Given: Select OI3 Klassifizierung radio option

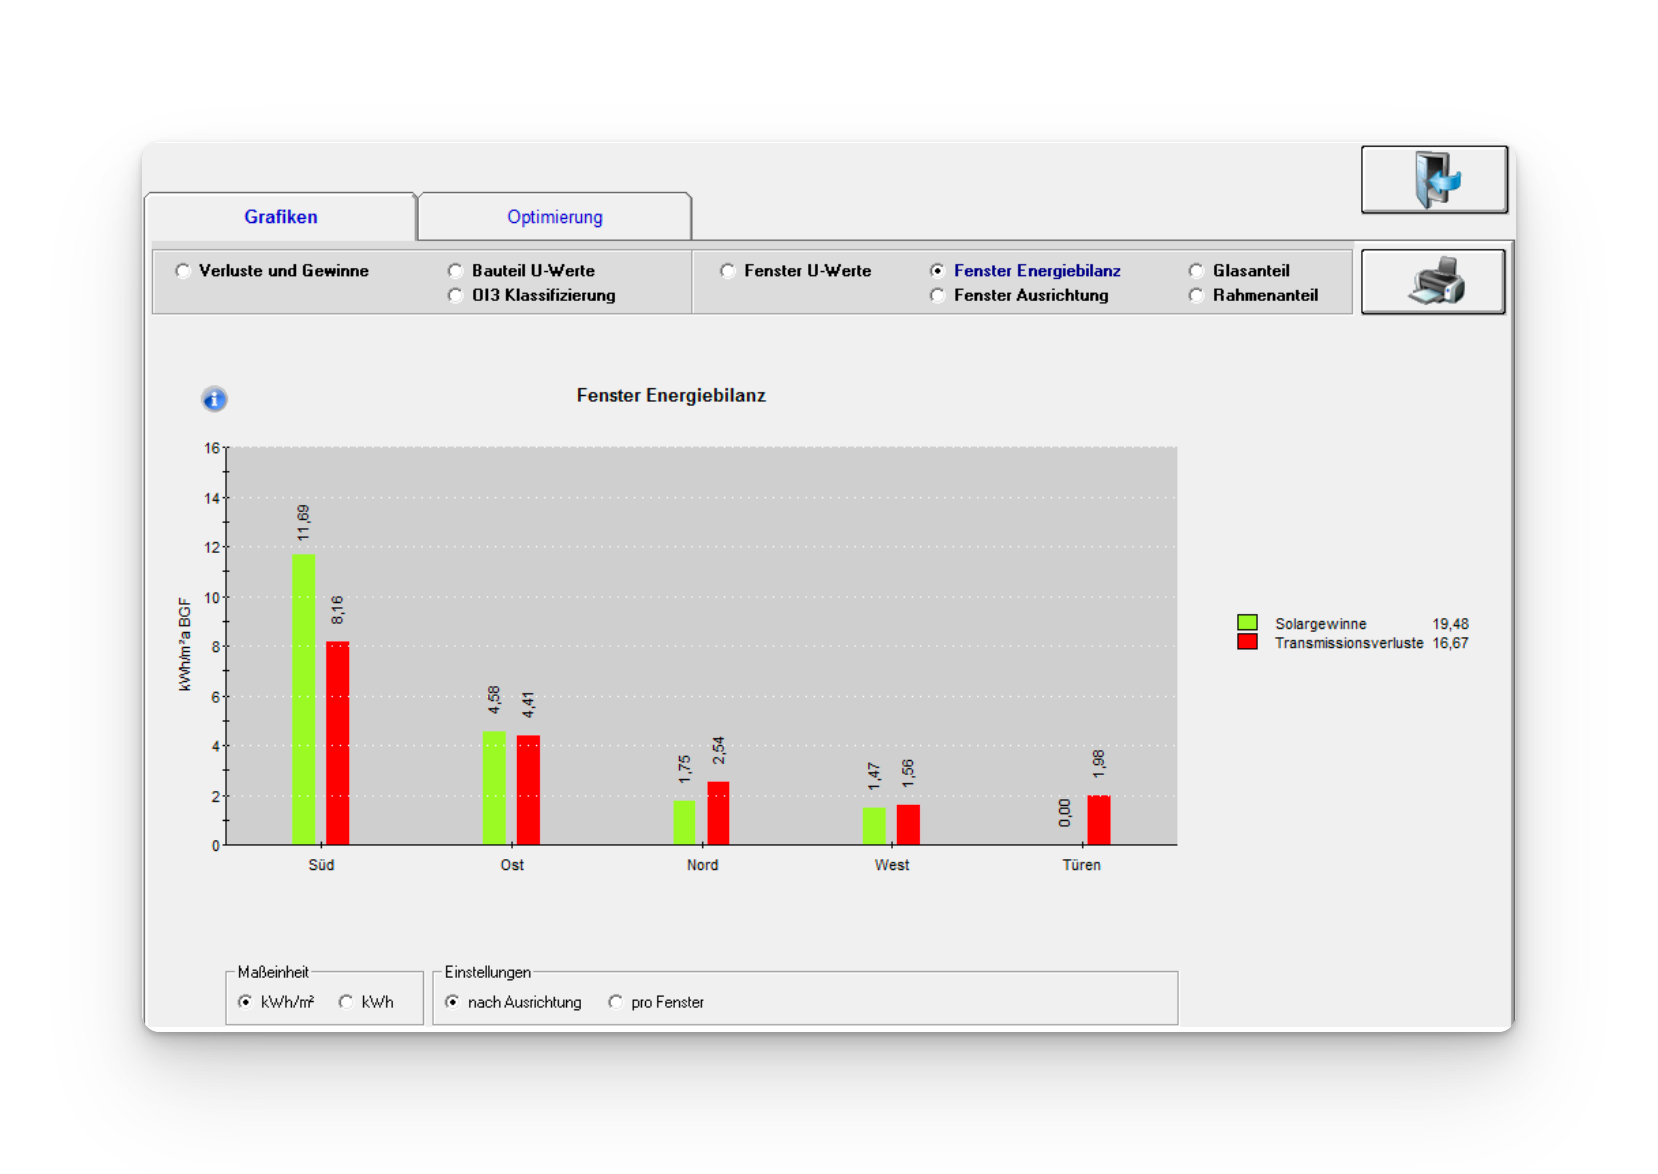Looking at the screenshot, I should (456, 295).
